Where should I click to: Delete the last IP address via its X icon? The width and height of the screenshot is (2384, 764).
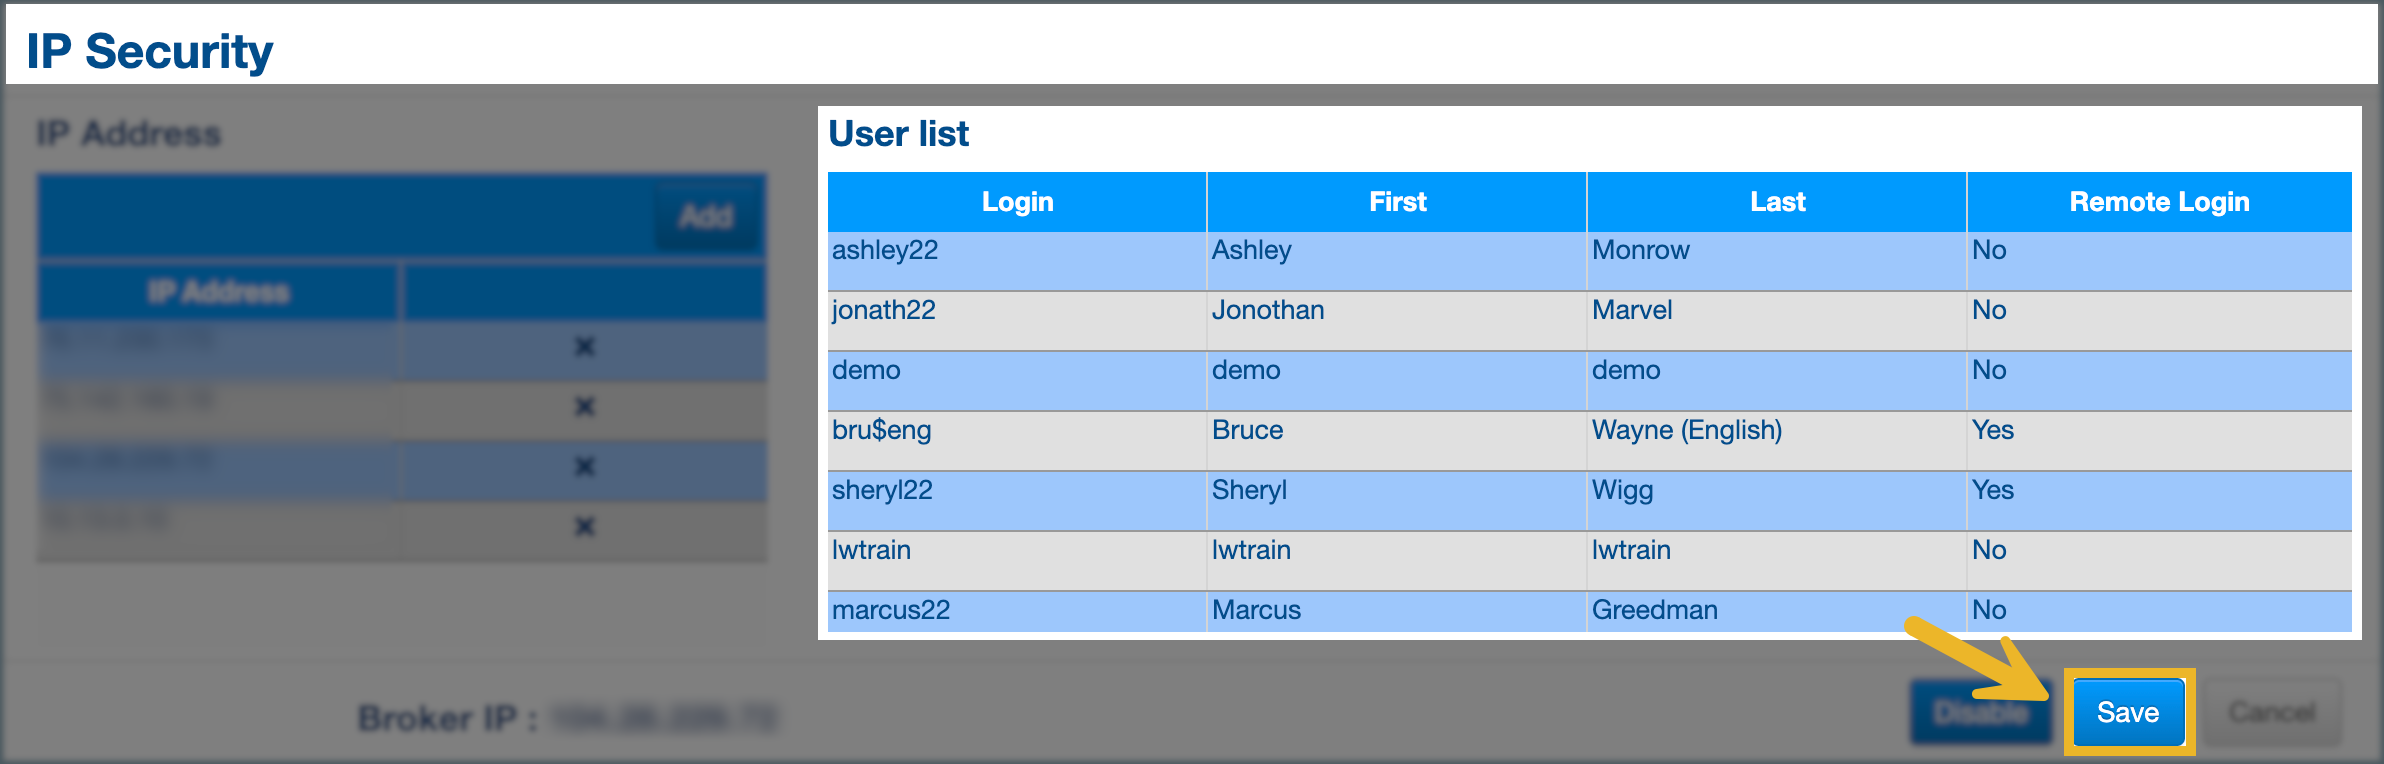585,527
